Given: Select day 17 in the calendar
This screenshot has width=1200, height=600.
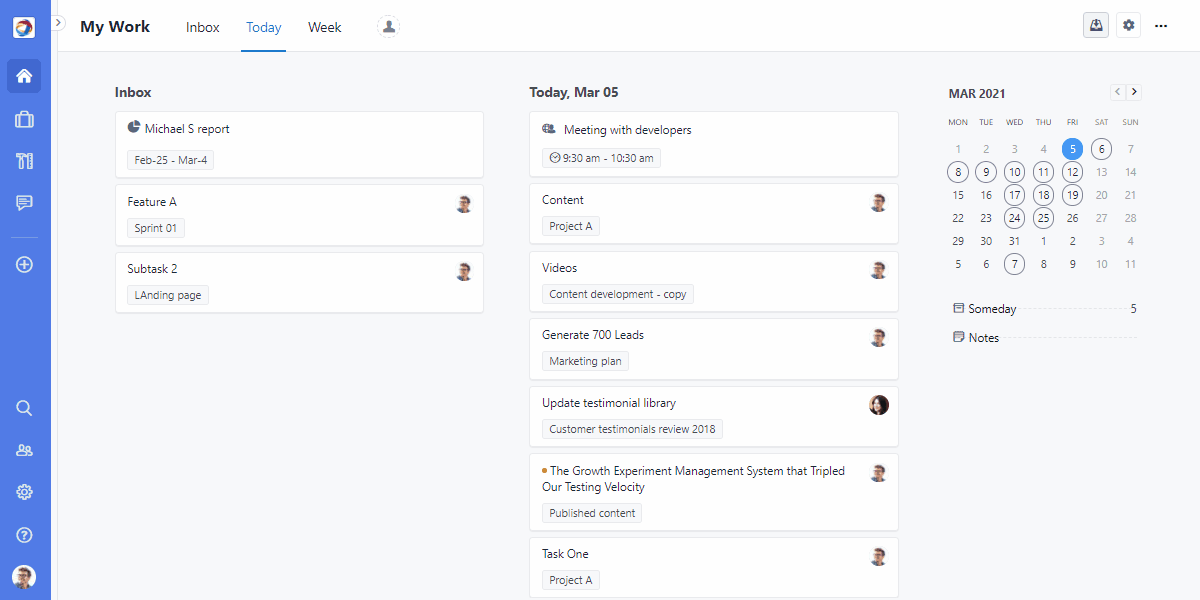Looking at the screenshot, I should pos(1015,195).
